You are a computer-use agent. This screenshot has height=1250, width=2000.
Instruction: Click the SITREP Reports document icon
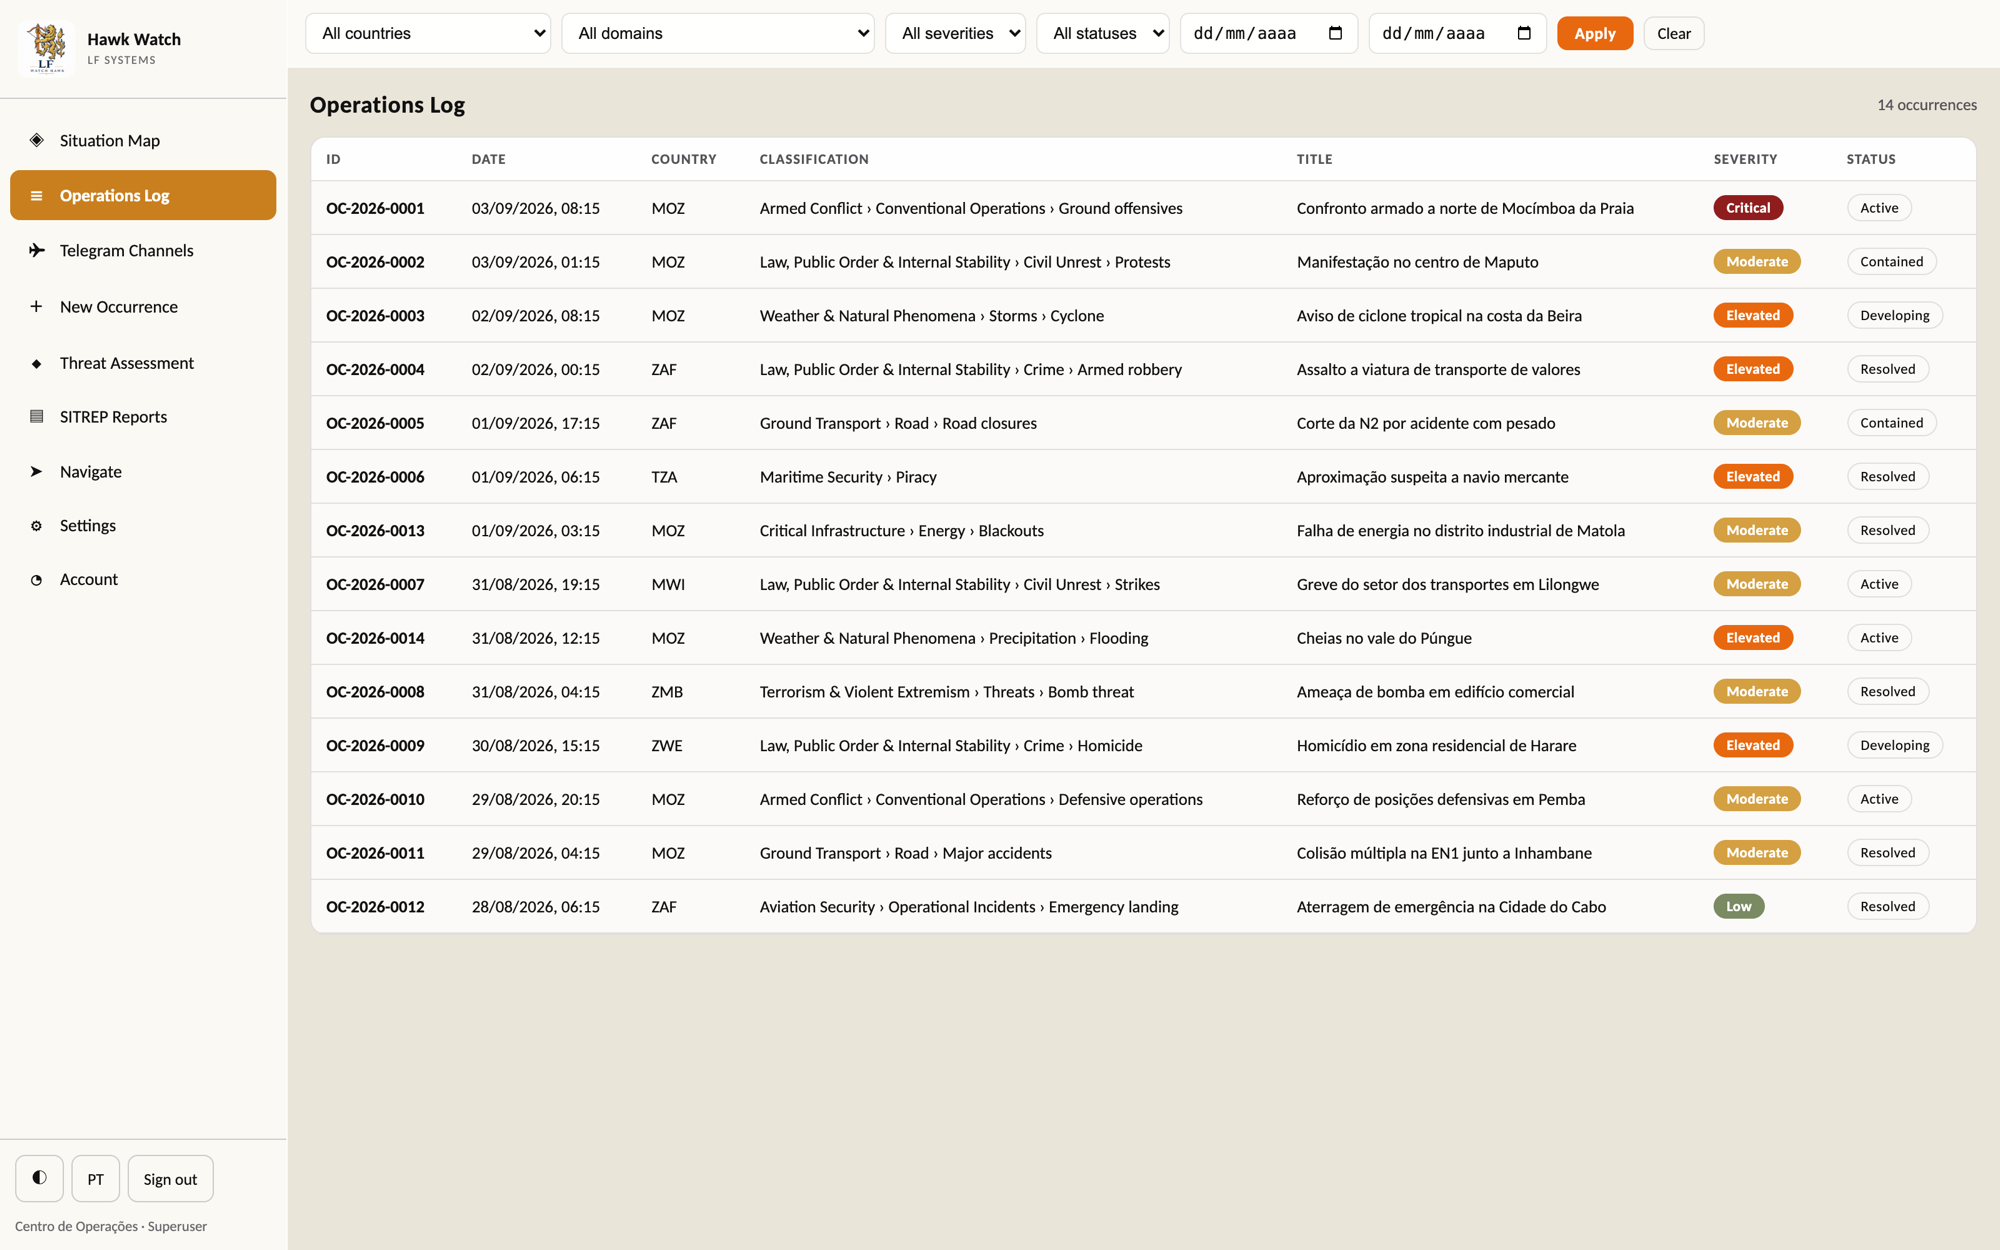coord(36,416)
